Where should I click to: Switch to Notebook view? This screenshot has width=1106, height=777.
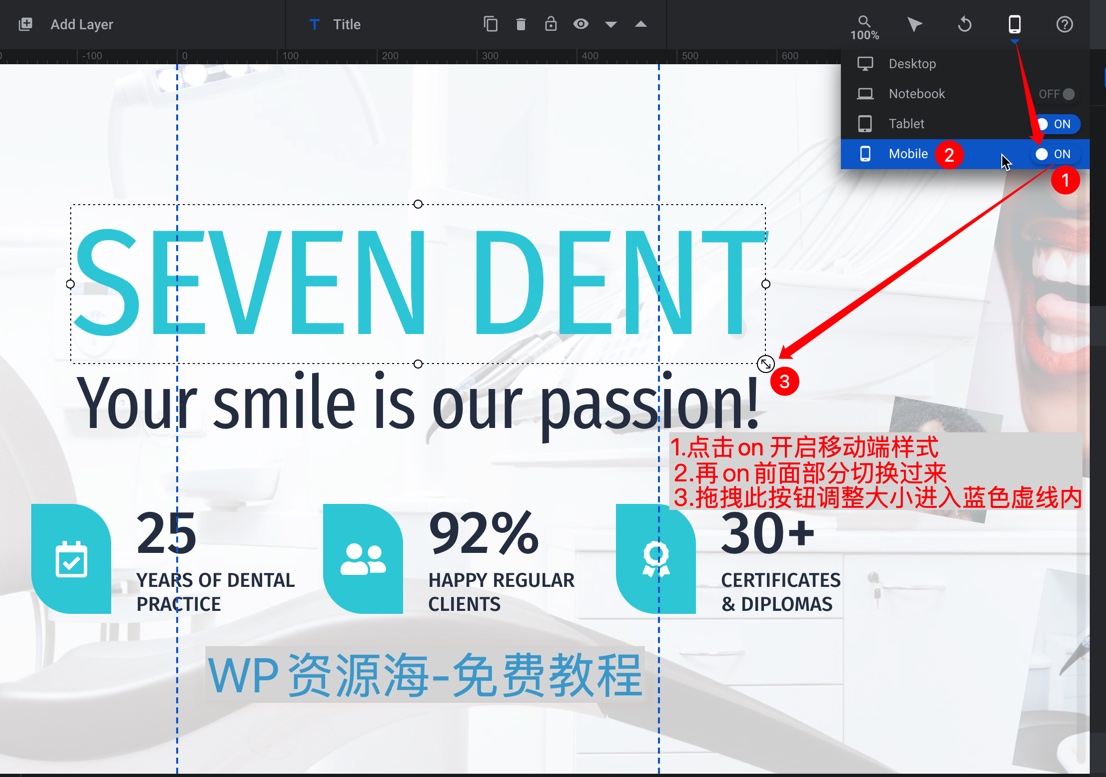[965, 94]
